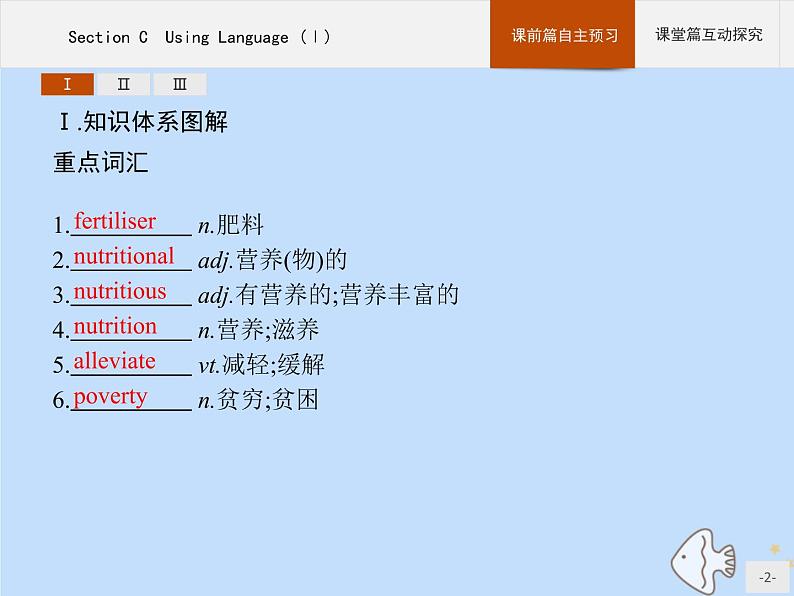Click the answer word poverty
Viewport: 794px width, 596px height.
click(110, 398)
